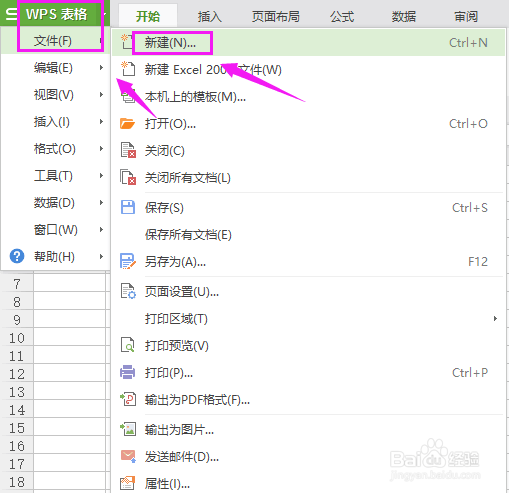This screenshot has height=493, width=509.
Task: Switch to the 公式 ribbon tab
Action: [x=342, y=16]
